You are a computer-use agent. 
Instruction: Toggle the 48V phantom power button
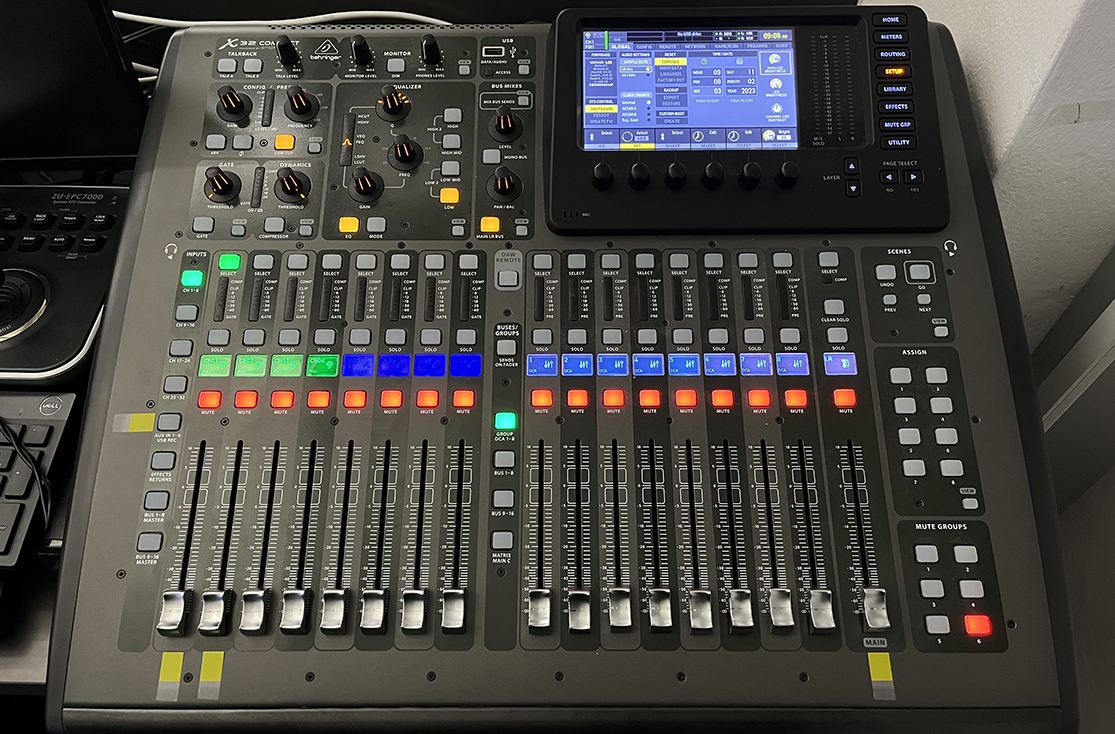pyautogui.click(x=216, y=142)
